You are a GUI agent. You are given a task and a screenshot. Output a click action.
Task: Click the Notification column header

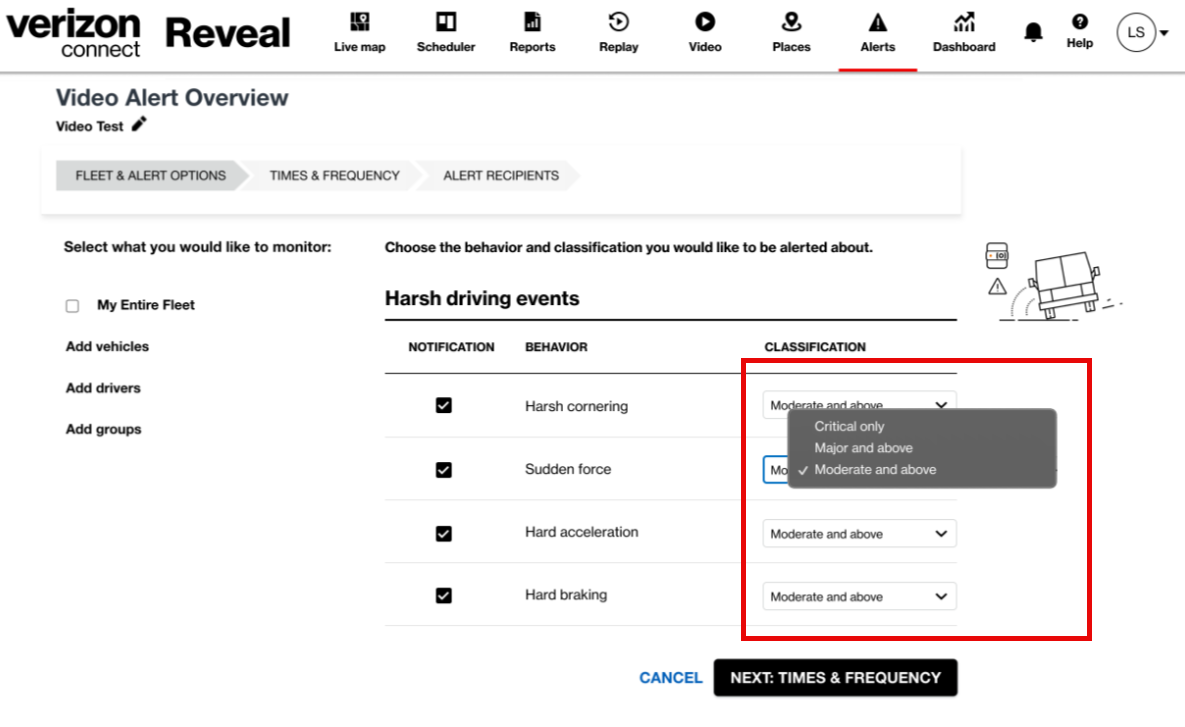[x=451, y=347]
